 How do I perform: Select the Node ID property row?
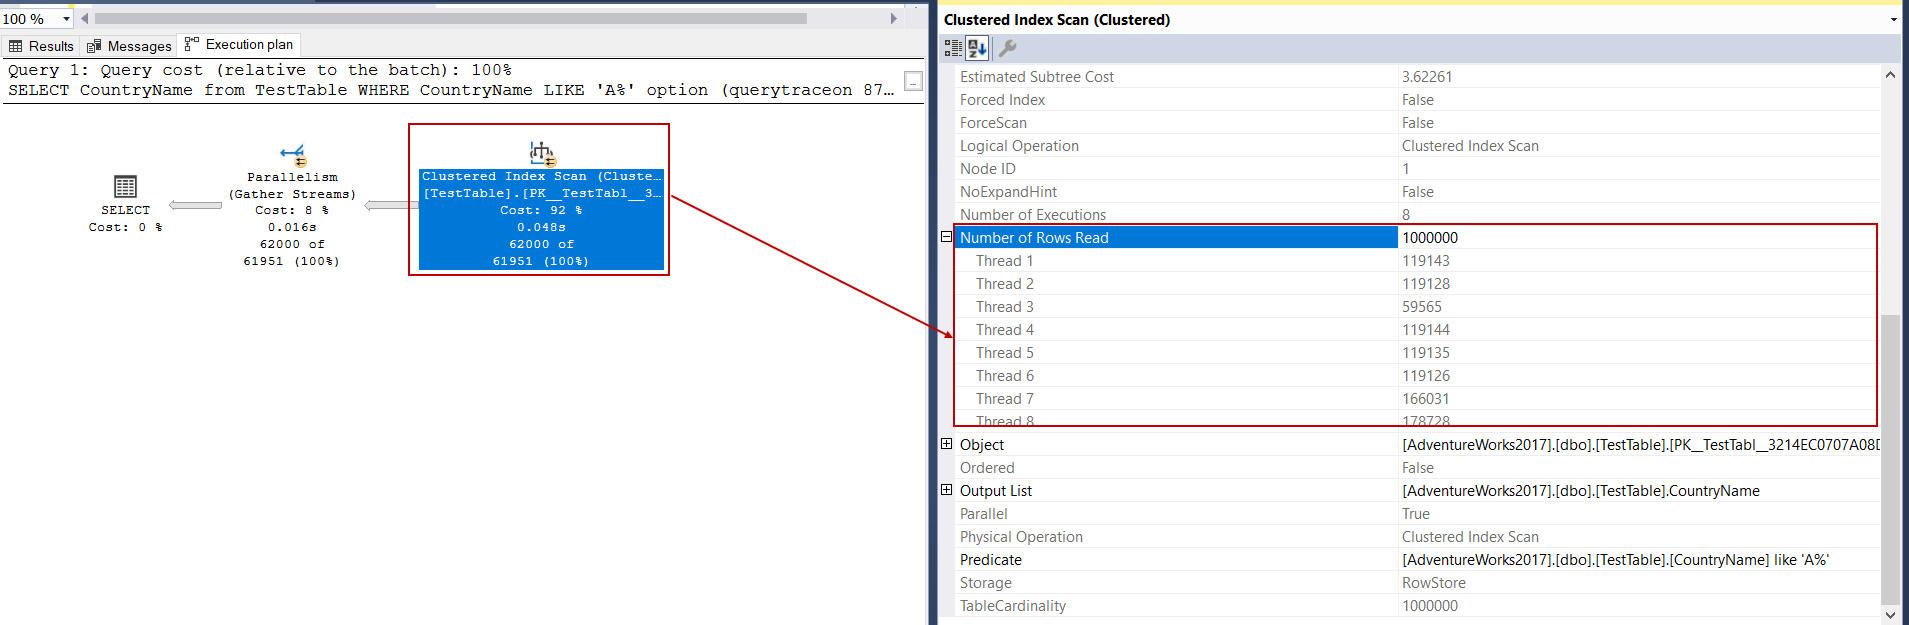coord(1417,169)
